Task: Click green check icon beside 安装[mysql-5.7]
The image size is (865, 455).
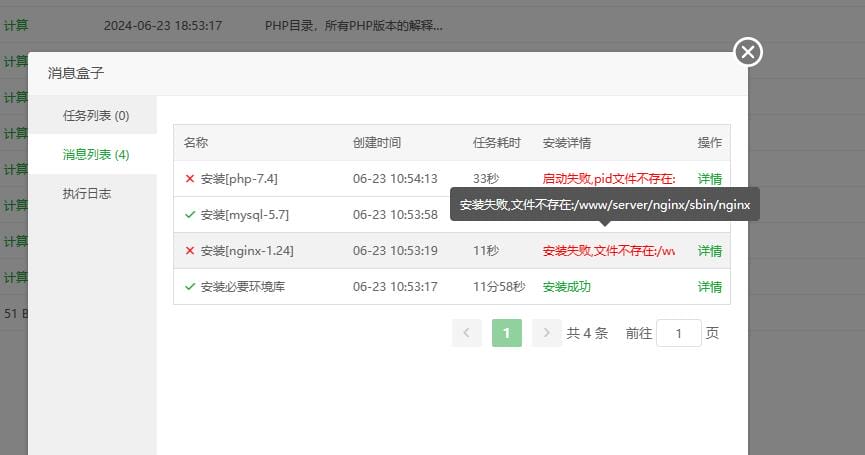Action: click(x=189, y=215)
